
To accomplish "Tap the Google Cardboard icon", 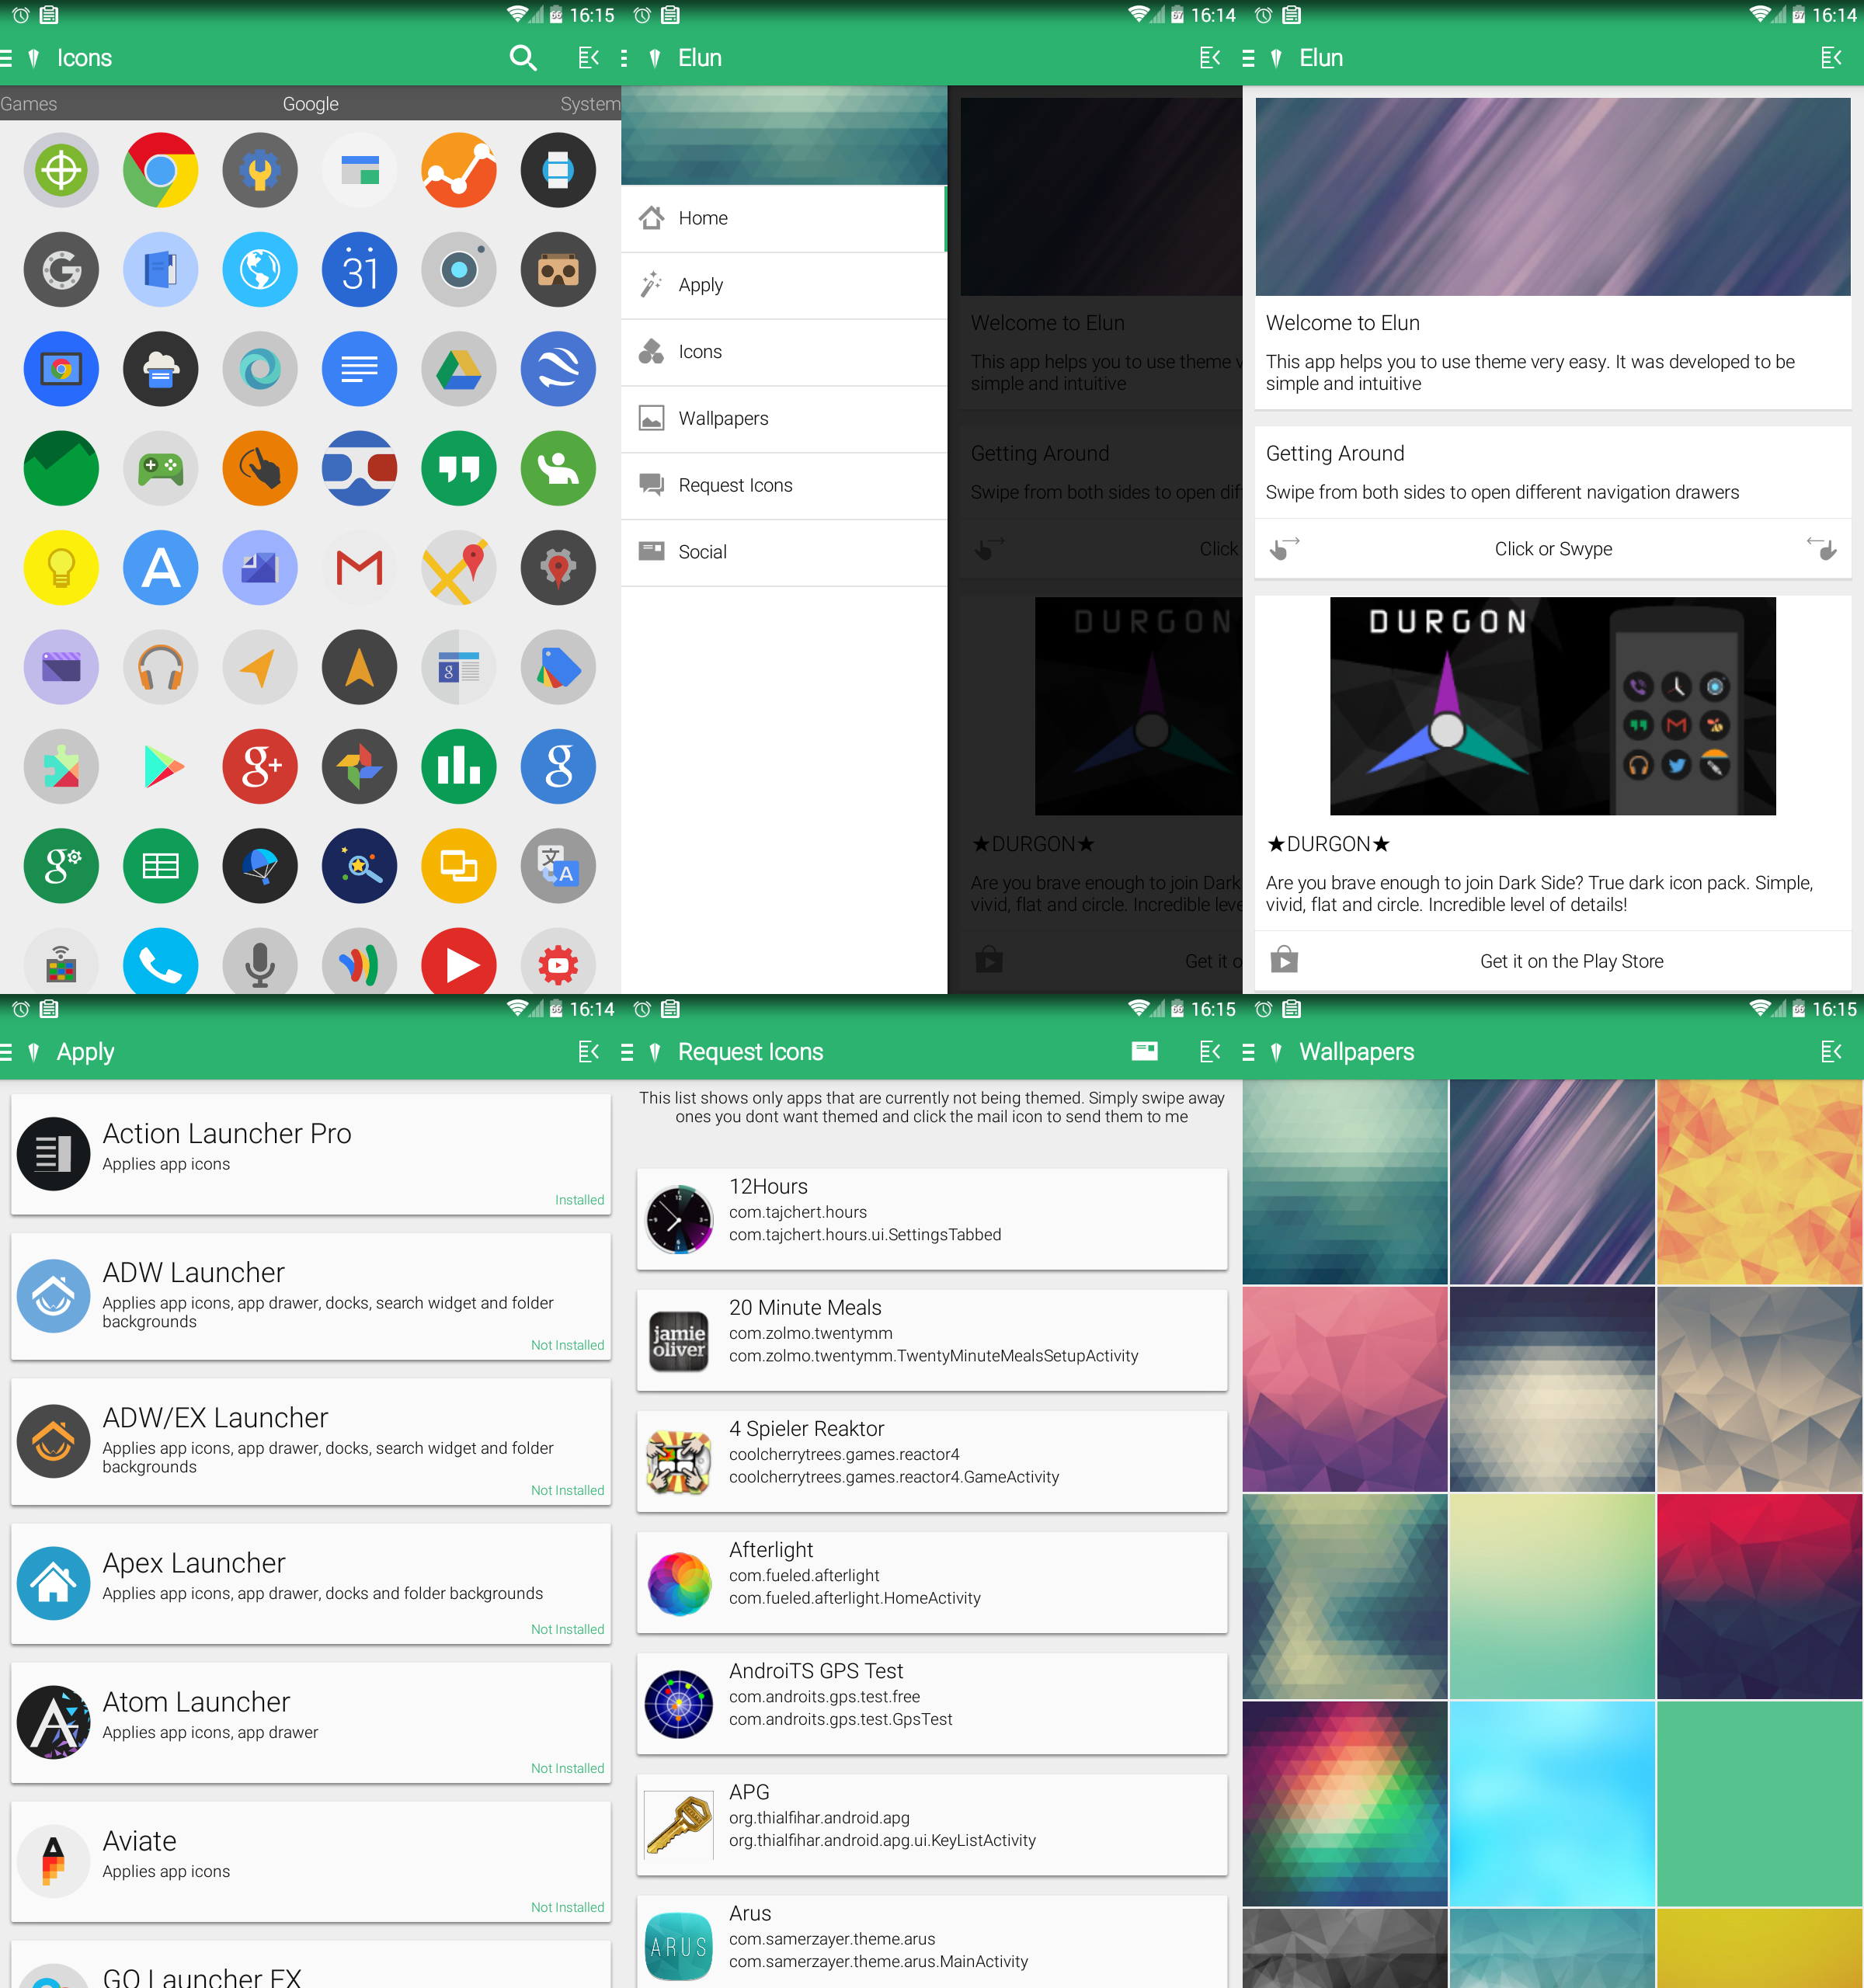I will coord(558,269).
